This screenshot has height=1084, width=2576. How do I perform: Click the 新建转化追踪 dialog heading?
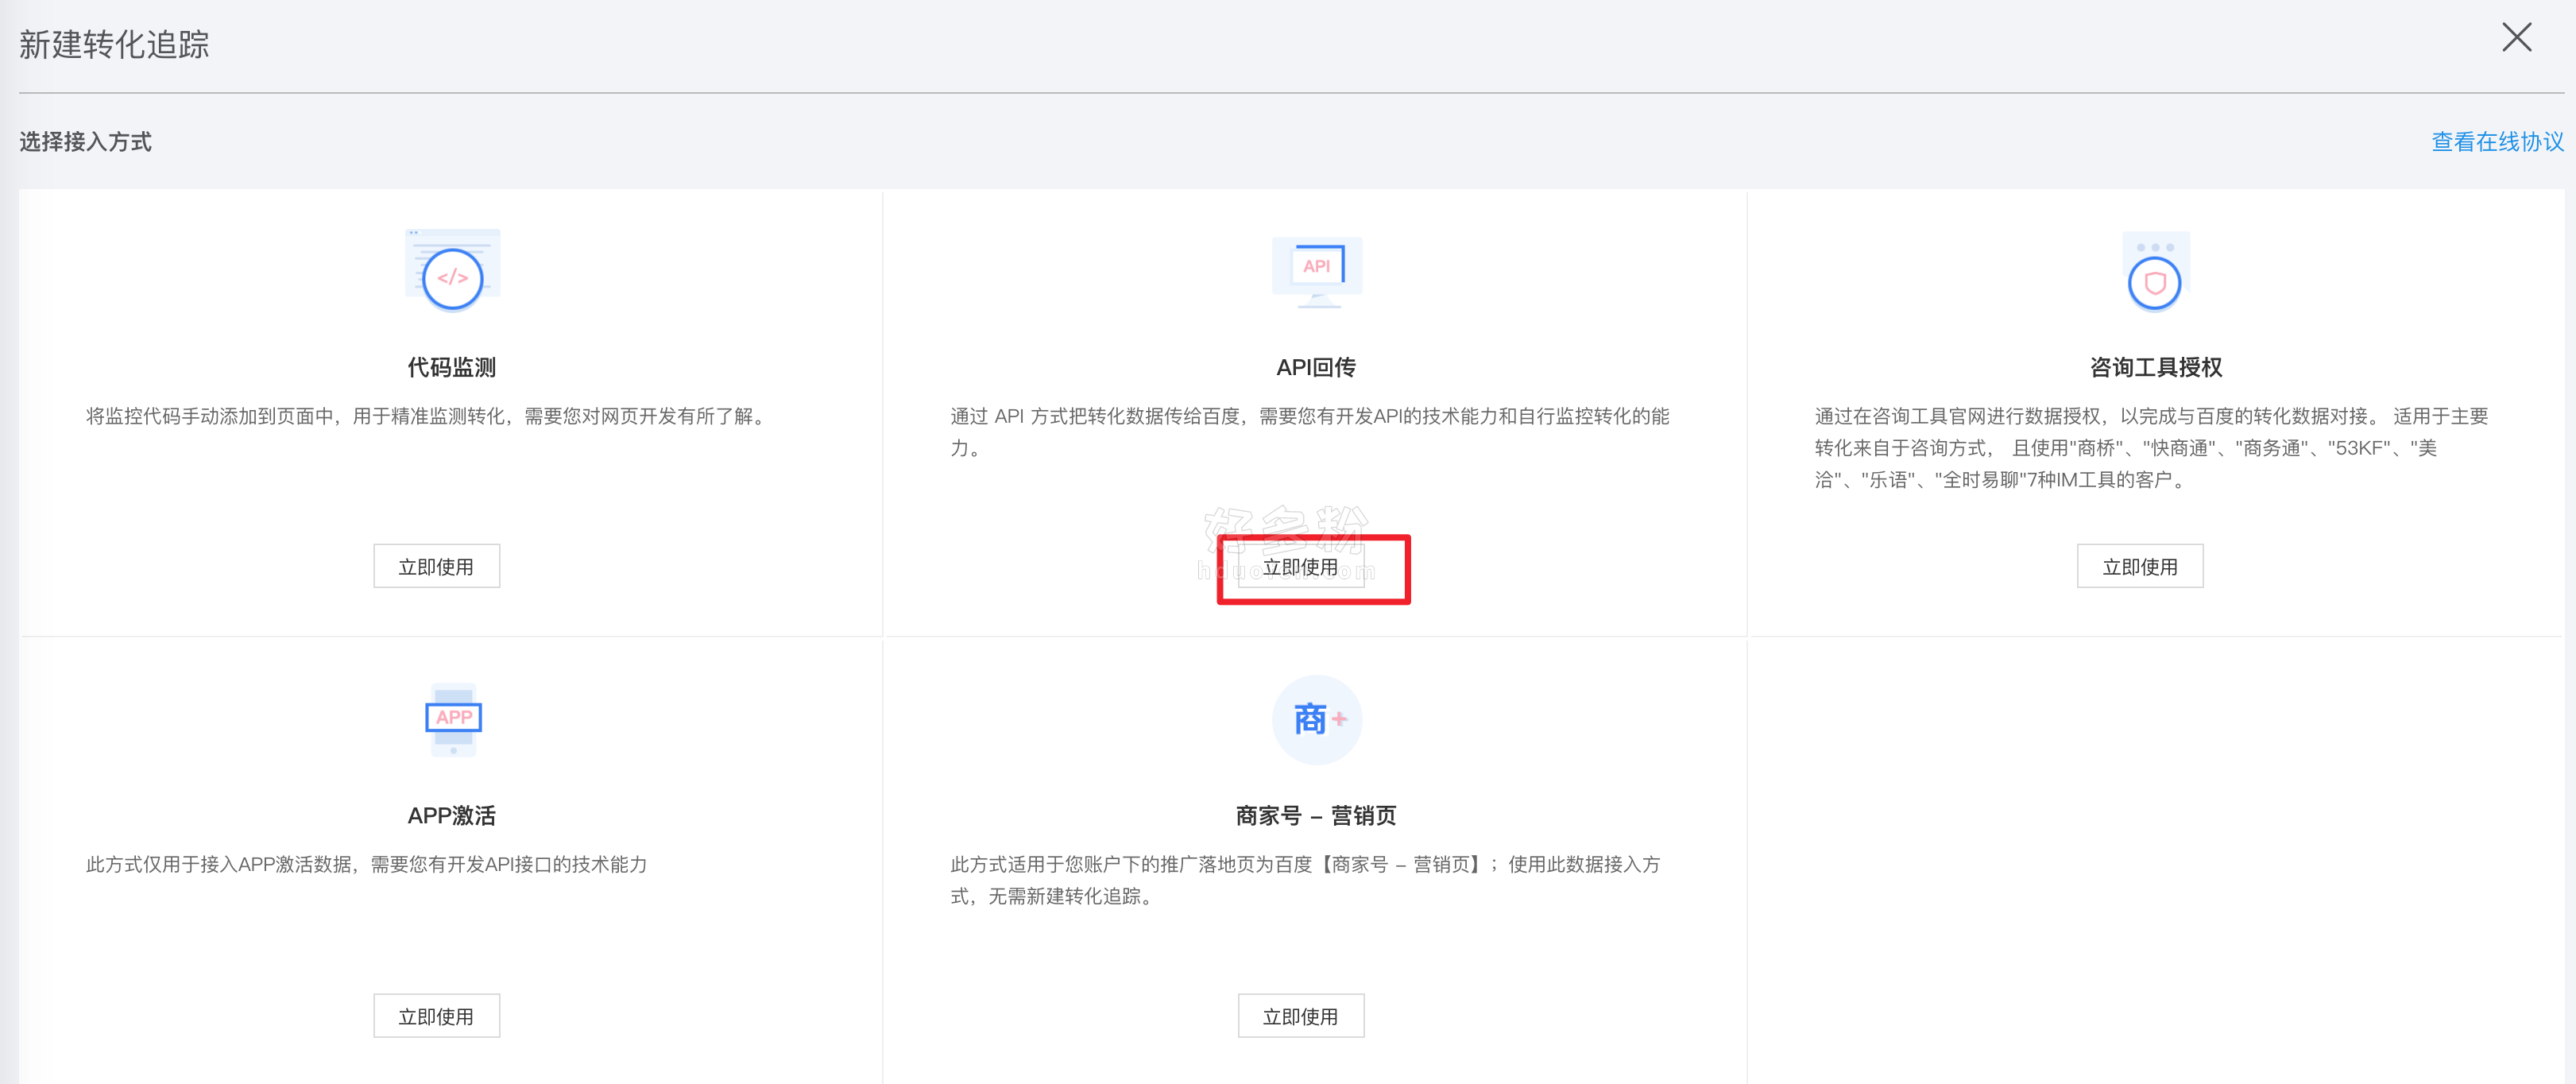(x=114, y=45)
